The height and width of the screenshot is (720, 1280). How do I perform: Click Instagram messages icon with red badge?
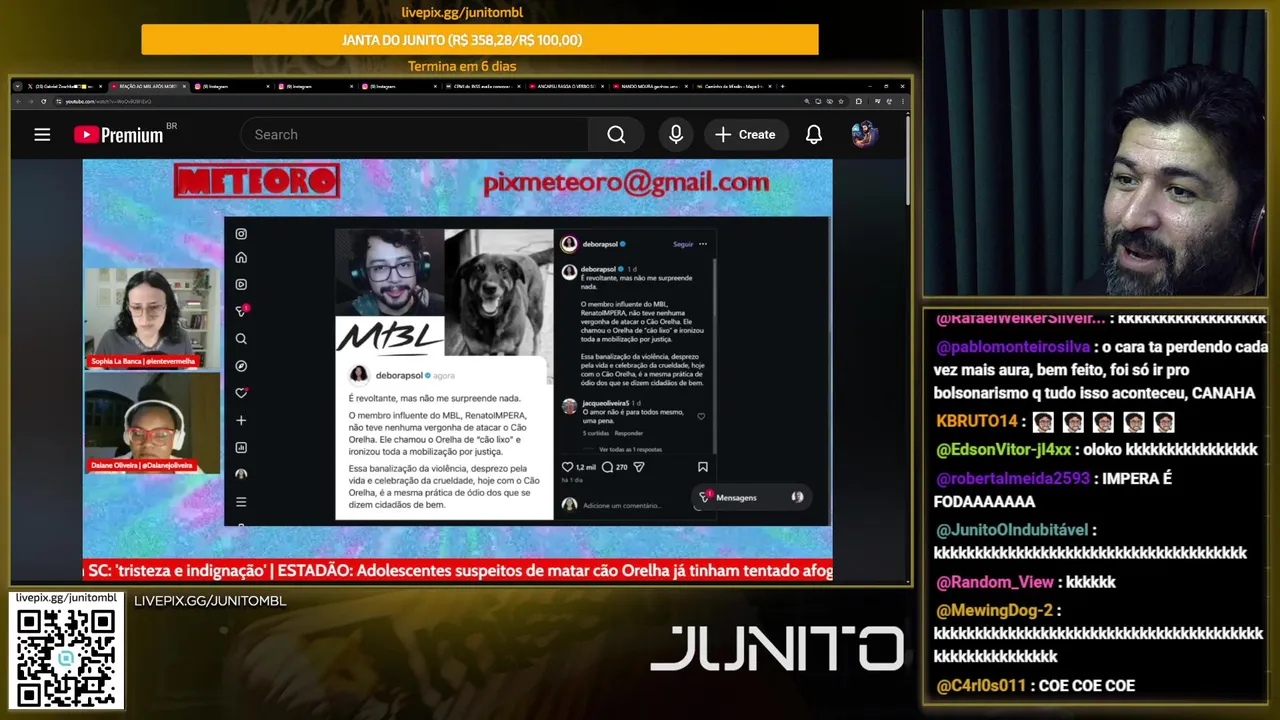(x=241, y=311)
